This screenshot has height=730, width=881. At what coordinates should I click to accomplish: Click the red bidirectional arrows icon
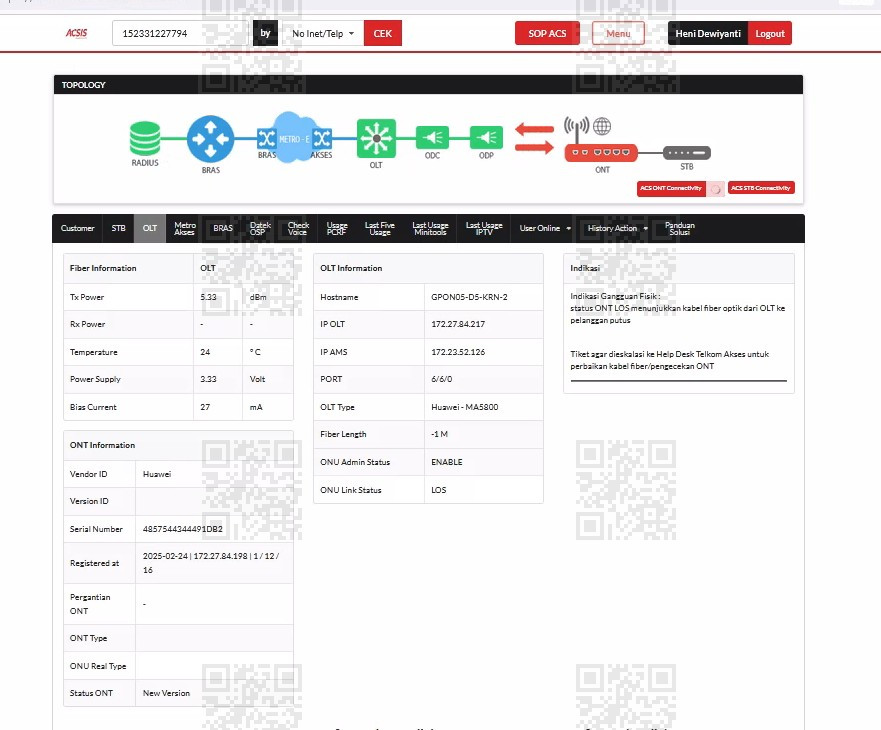tap(534, 138)
